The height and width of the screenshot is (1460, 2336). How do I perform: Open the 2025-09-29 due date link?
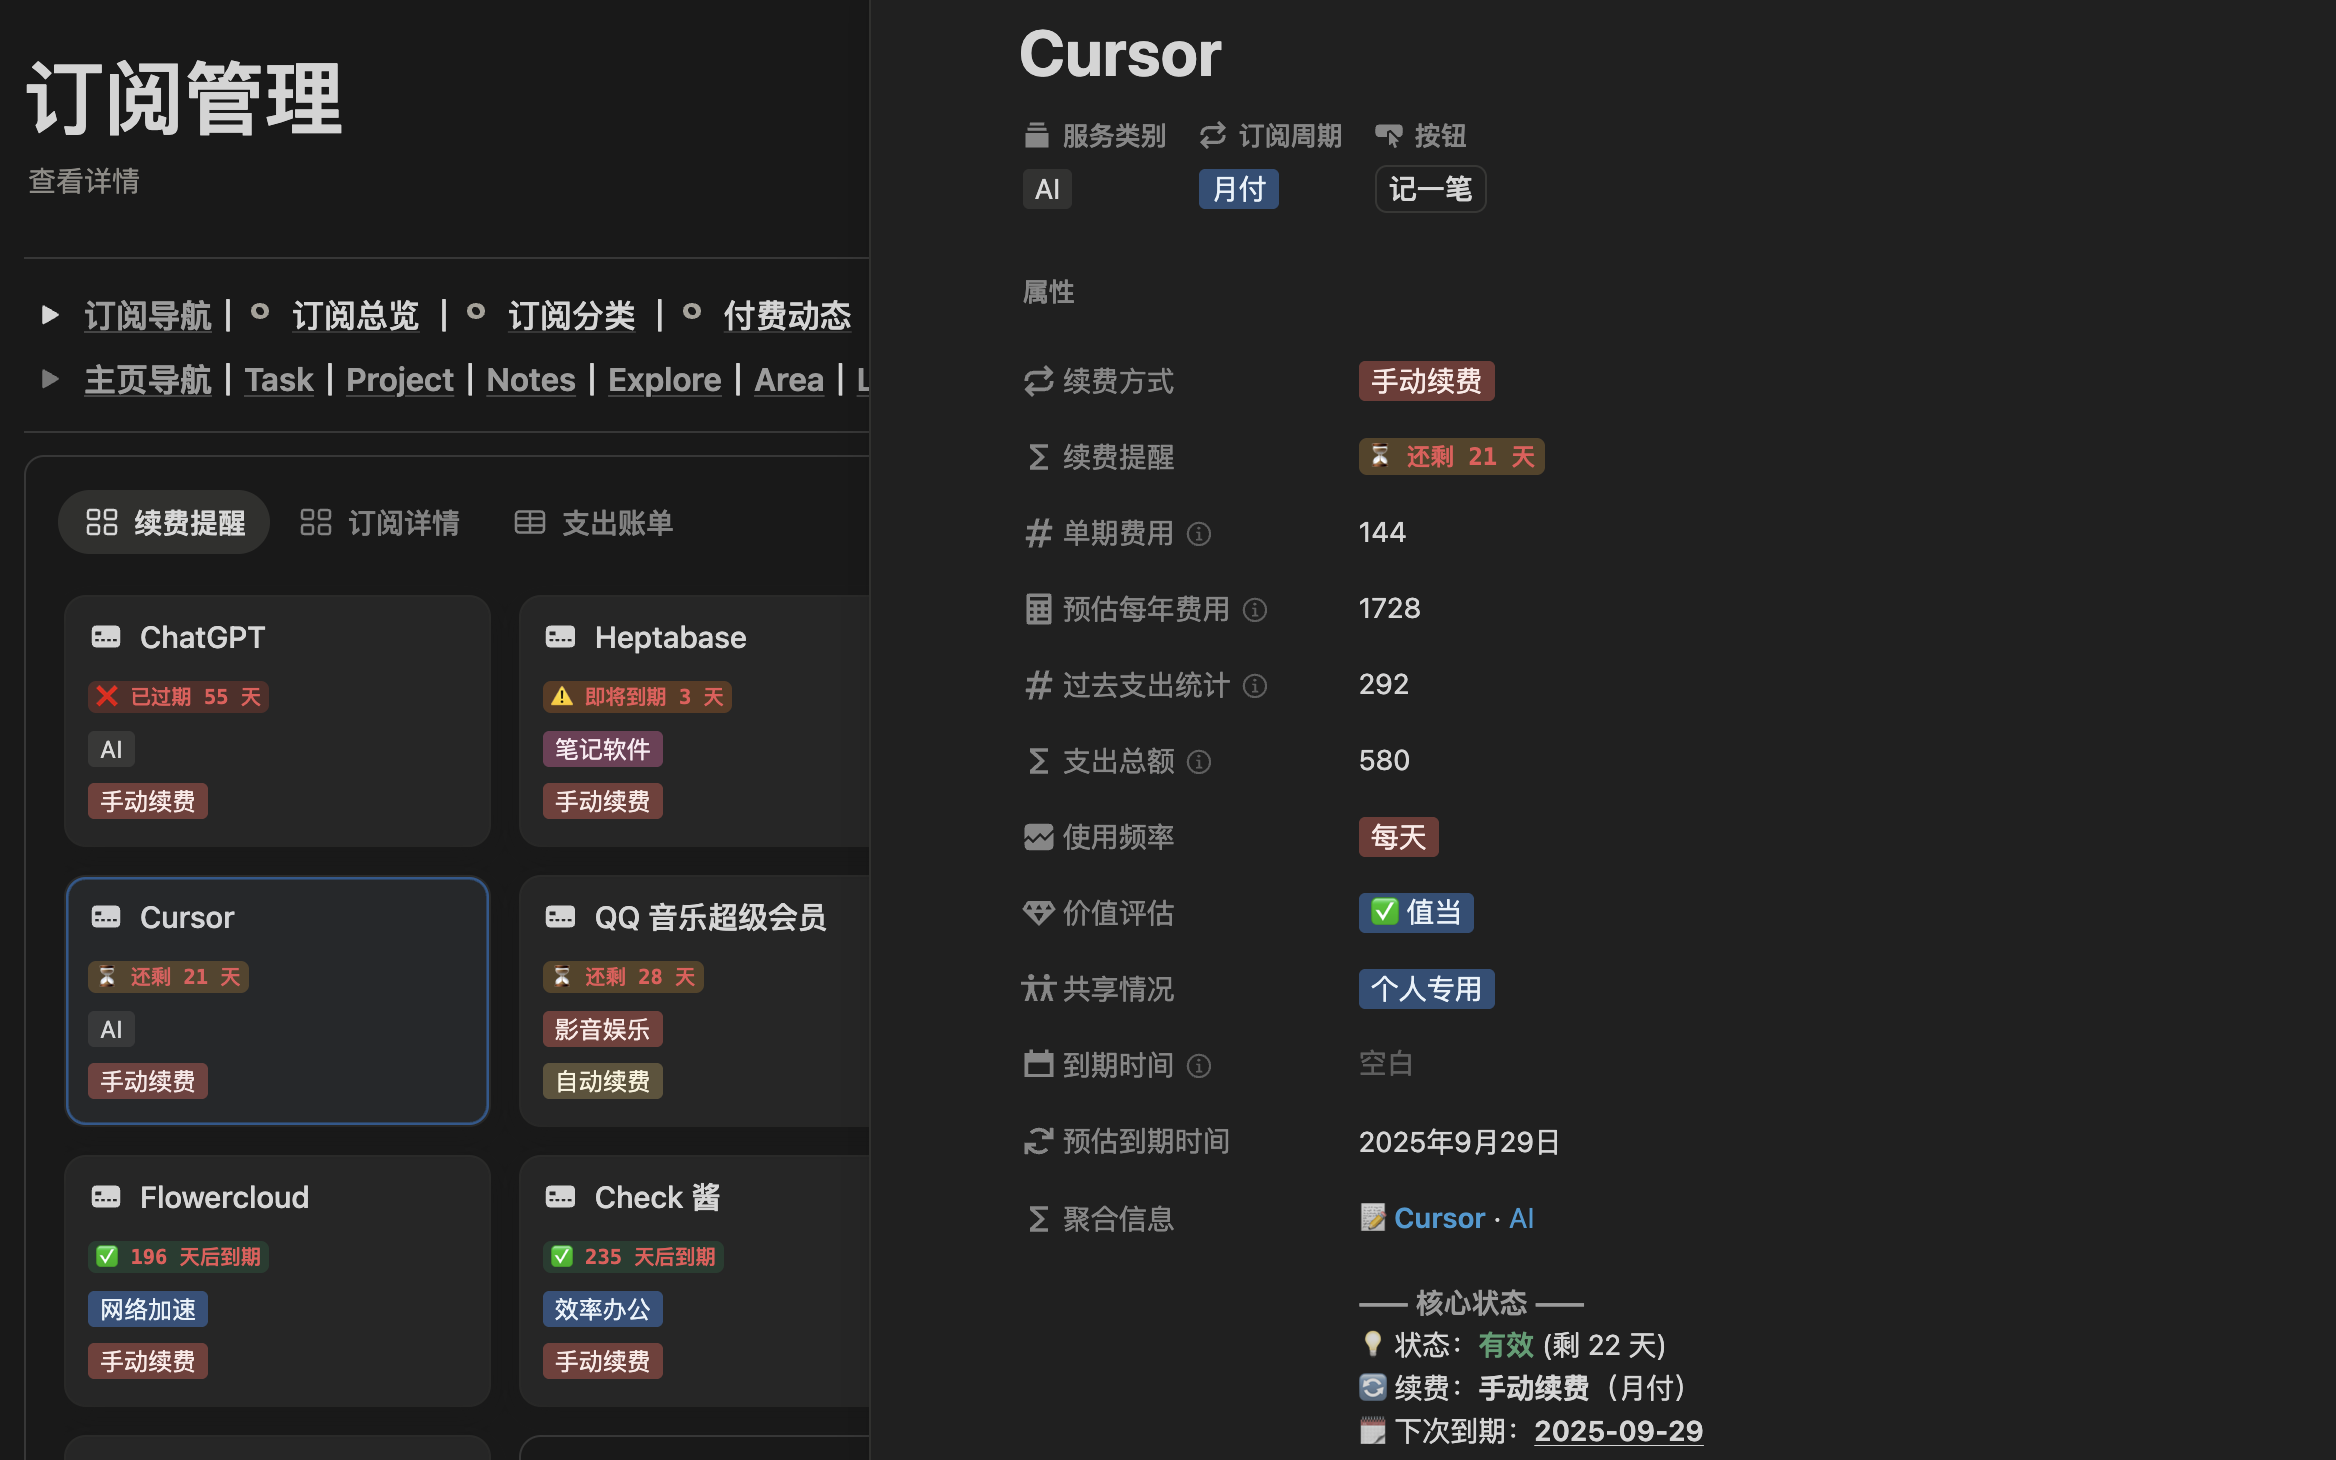click(x=1617, y=1431)
